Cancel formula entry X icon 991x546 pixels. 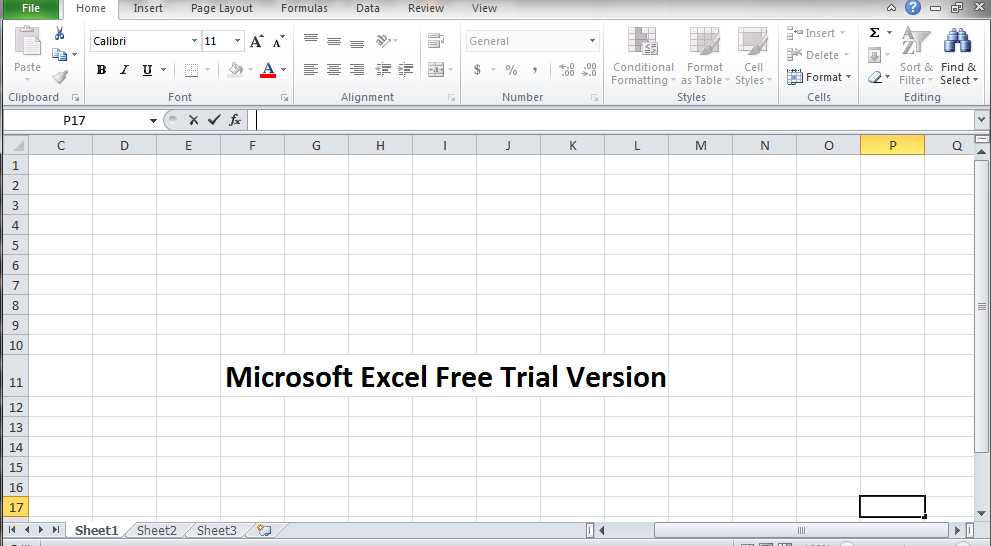[x=193, y=120]
